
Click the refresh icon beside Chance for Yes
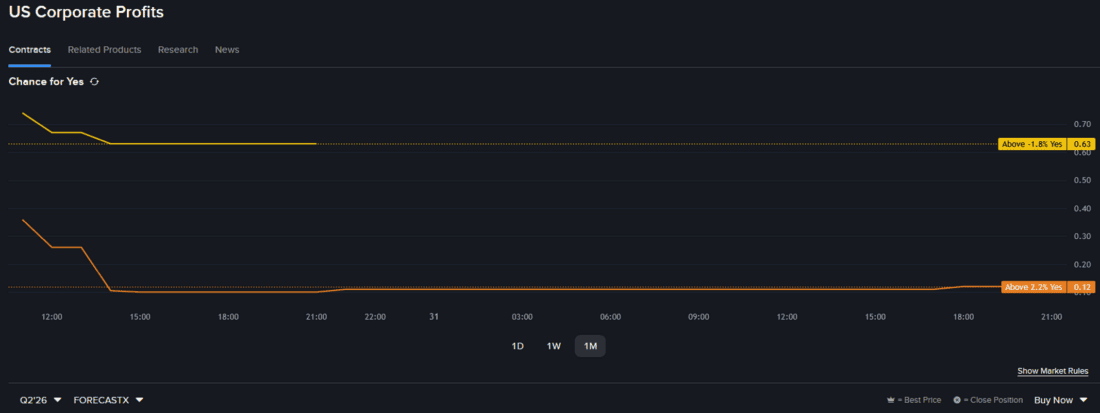pyautogui.click(x=95, y=82)
